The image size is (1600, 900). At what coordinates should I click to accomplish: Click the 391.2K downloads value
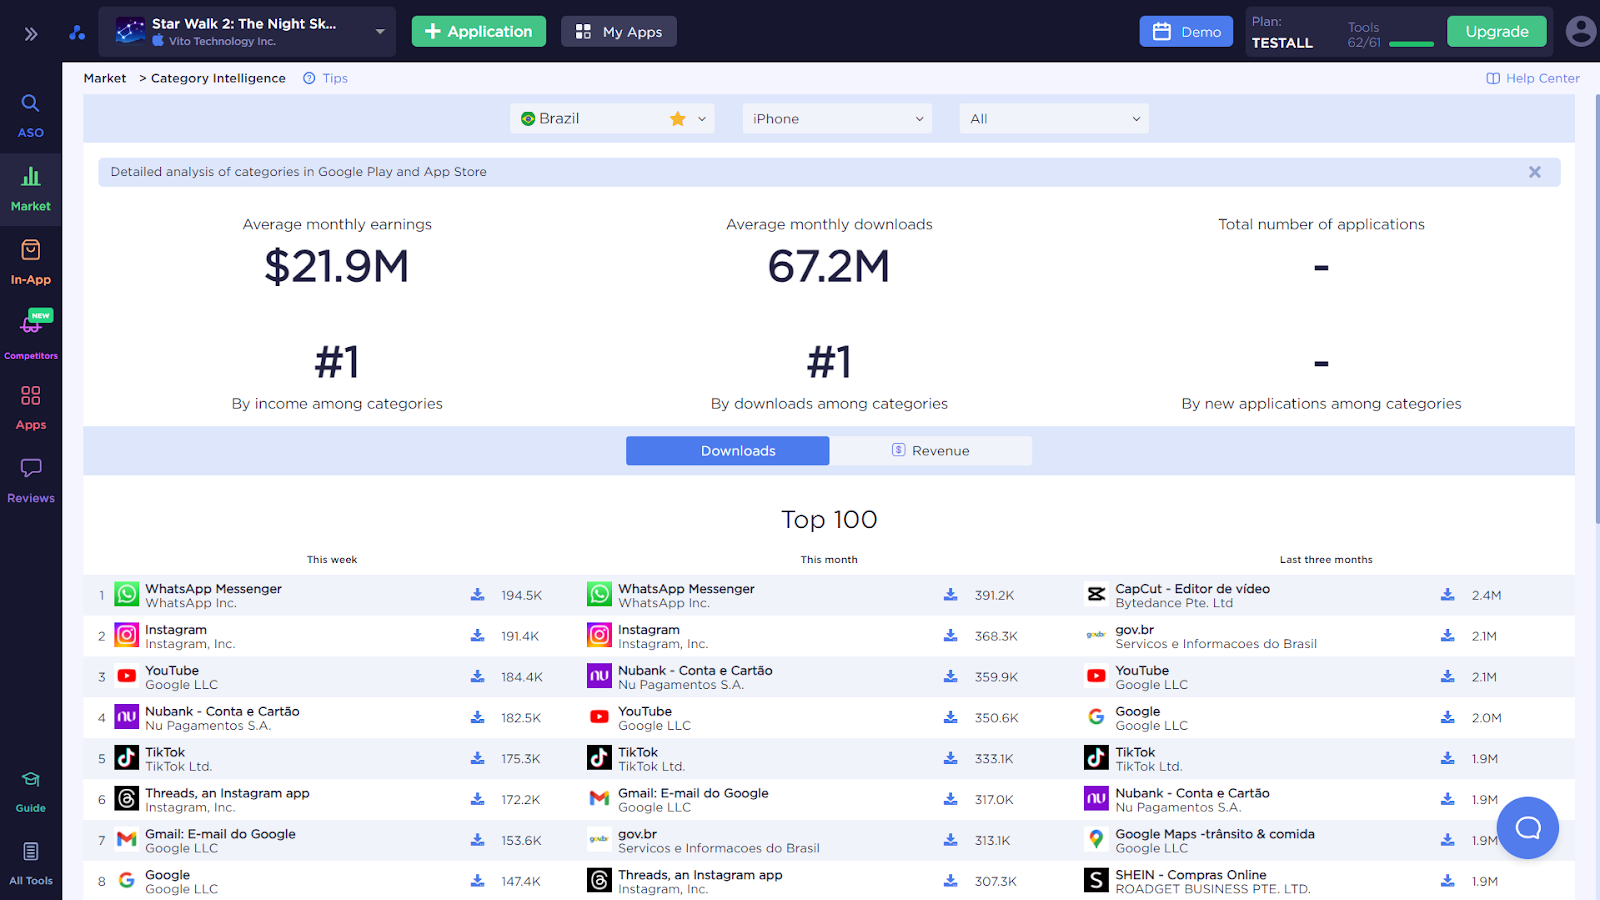995,596
